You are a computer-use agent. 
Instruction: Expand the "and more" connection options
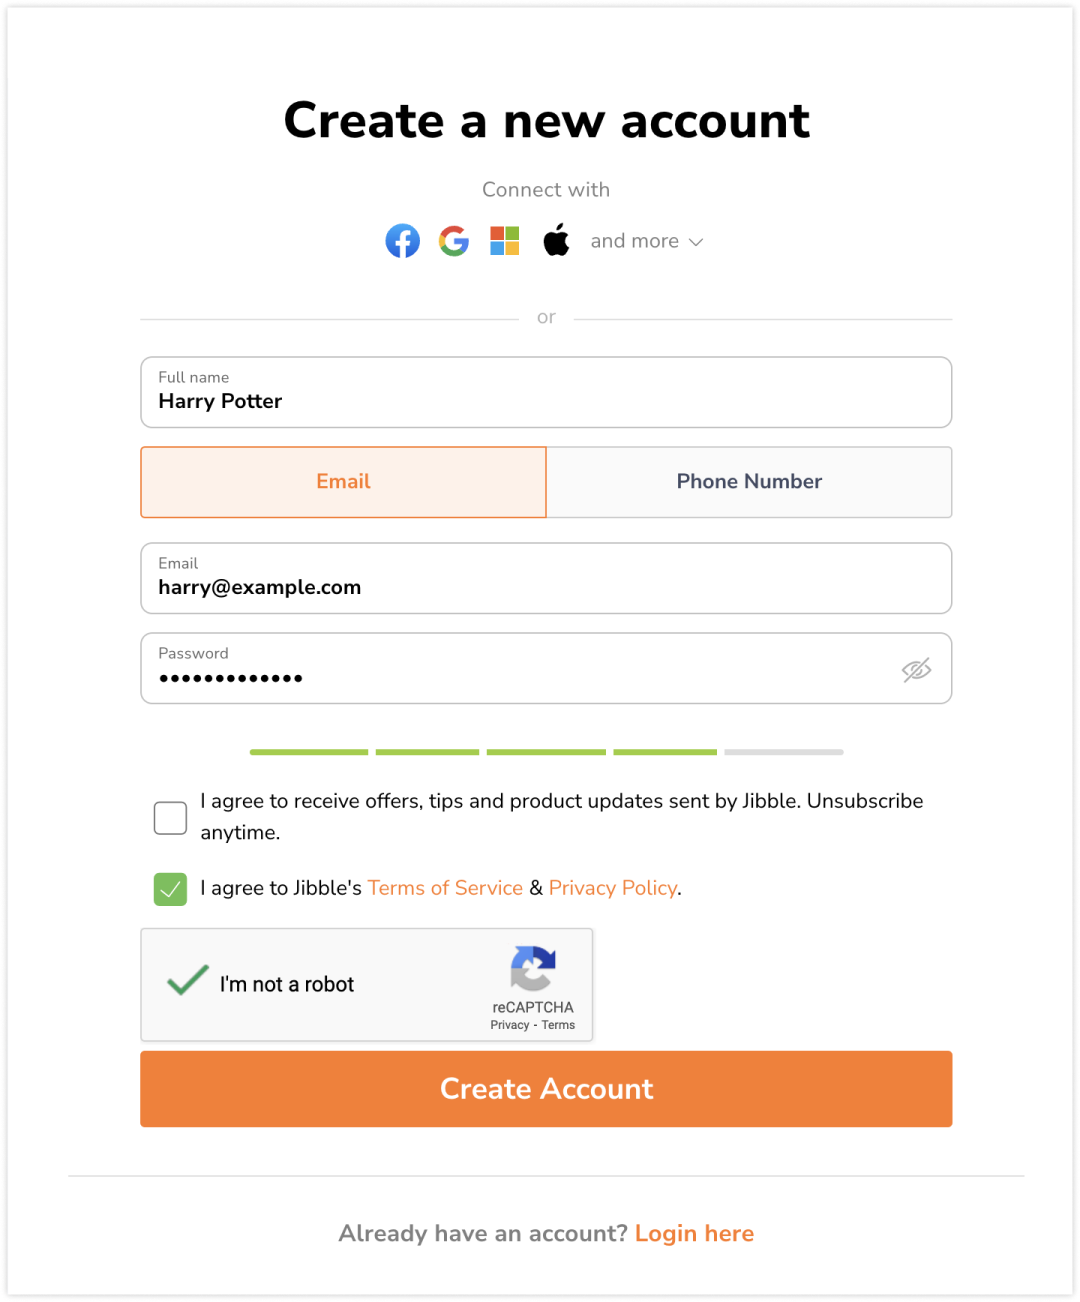click(646, 241)
